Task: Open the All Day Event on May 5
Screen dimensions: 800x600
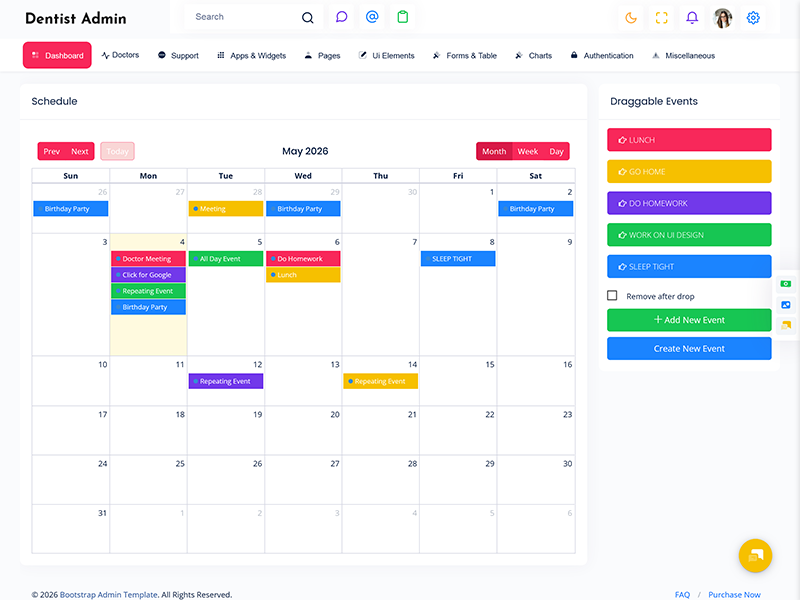Action: (226, 259)
